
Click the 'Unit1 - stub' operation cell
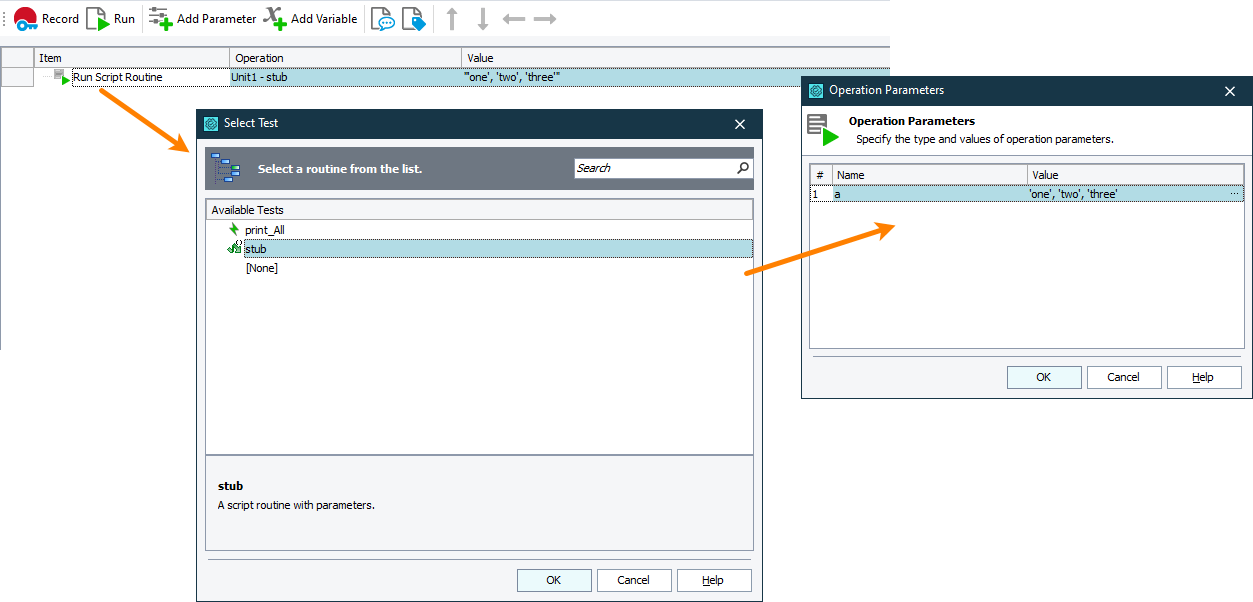pyautogui.click(x=346, y=77)
